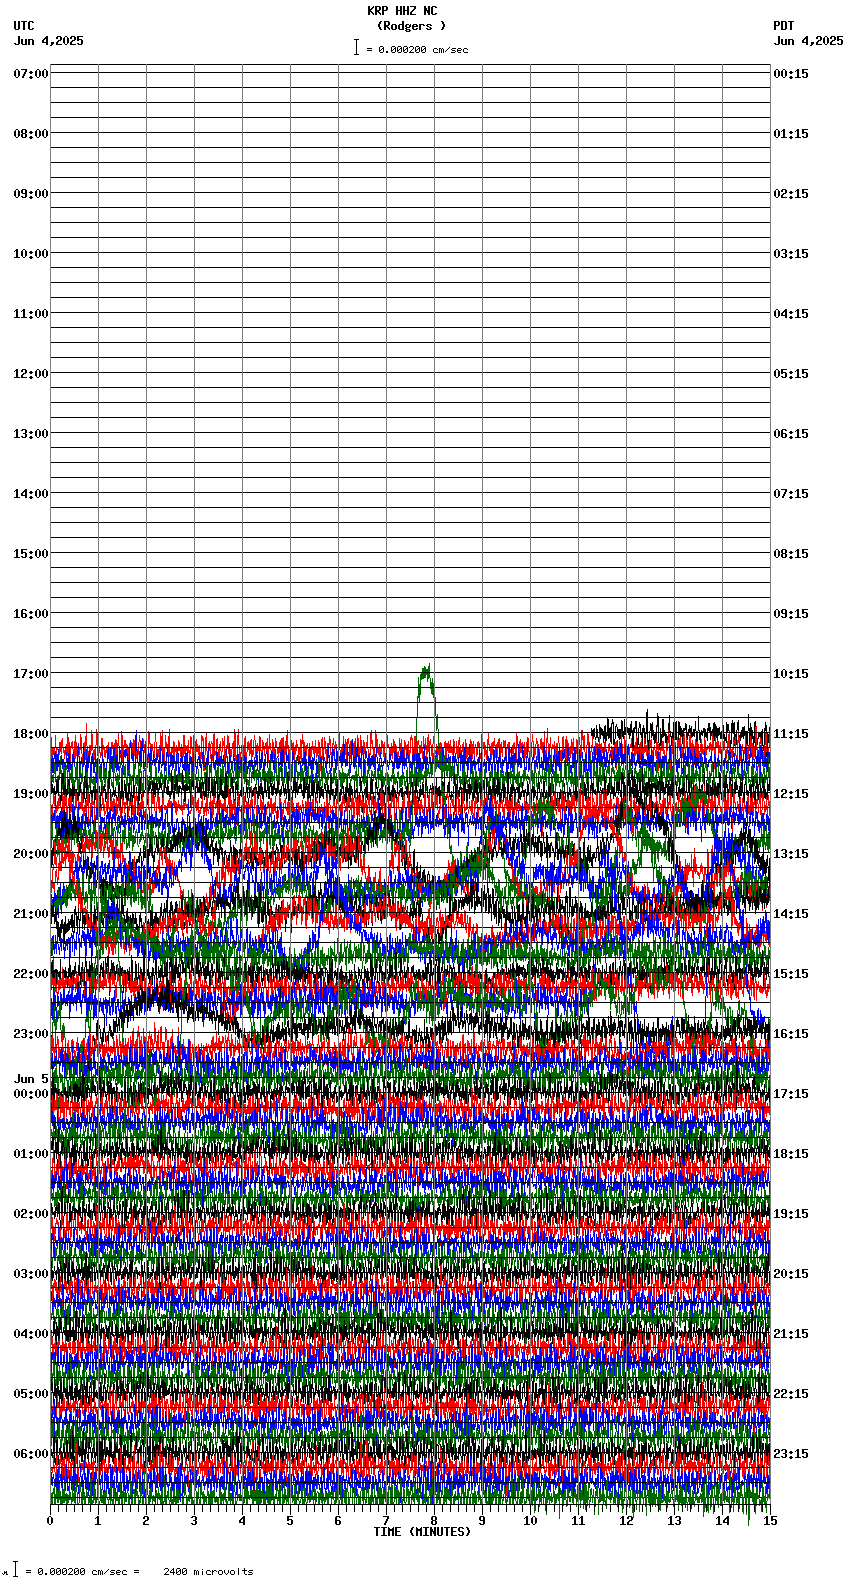Click the 5 minute tick on time axis
Image resolution: width=850 pixels, height=1584 pixels.
[290, 1521]
